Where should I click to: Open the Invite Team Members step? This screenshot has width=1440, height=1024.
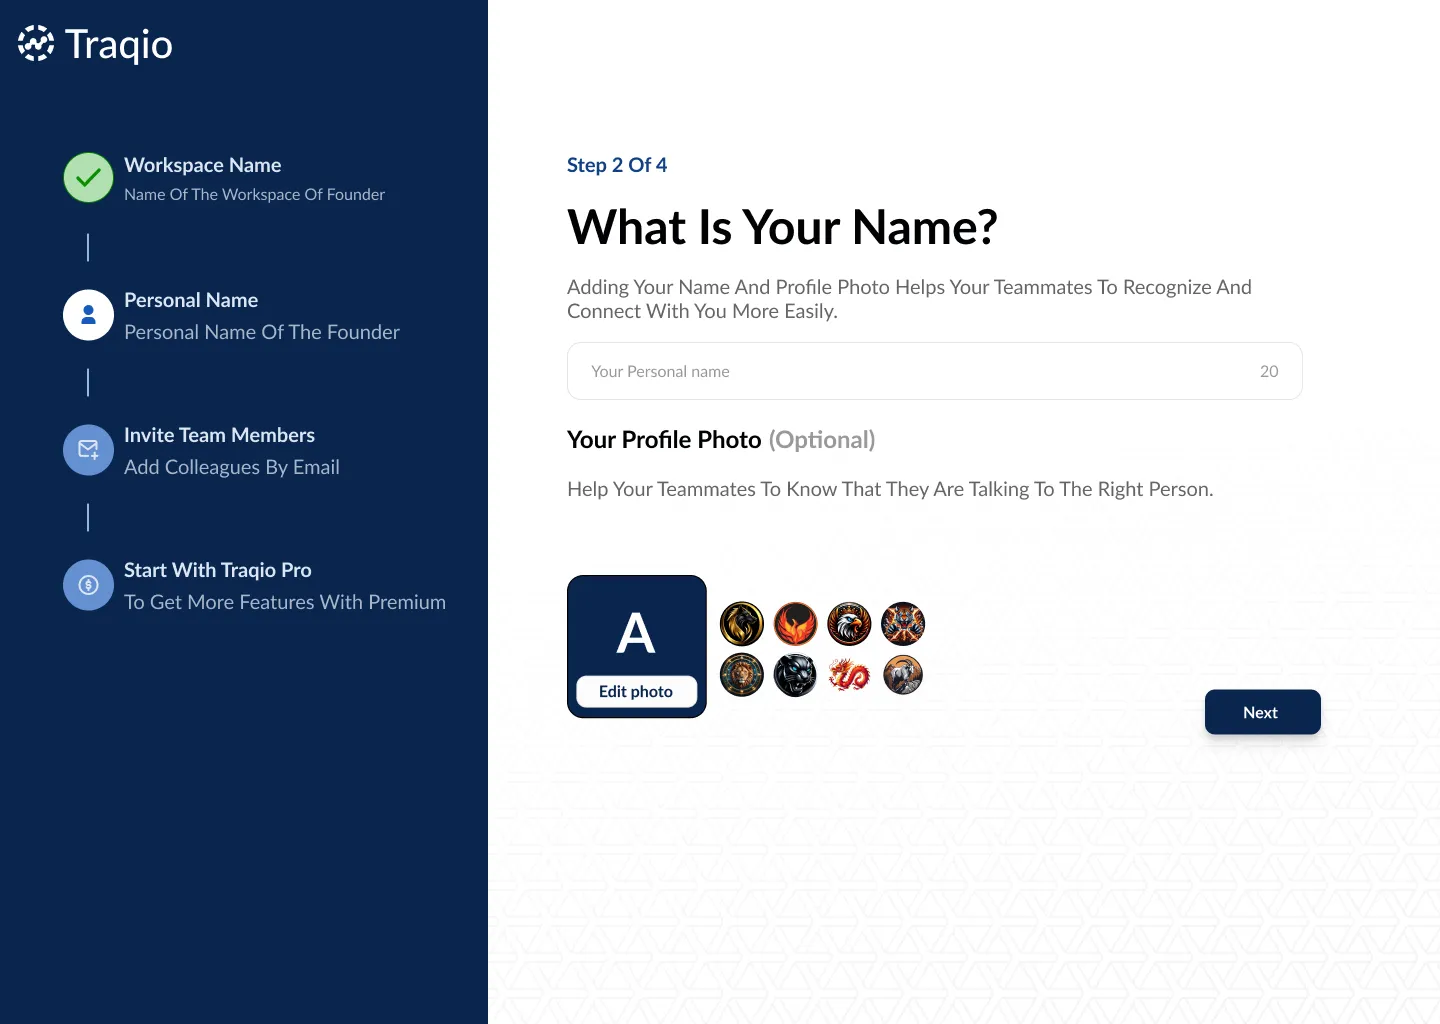[x=219, y=435]
